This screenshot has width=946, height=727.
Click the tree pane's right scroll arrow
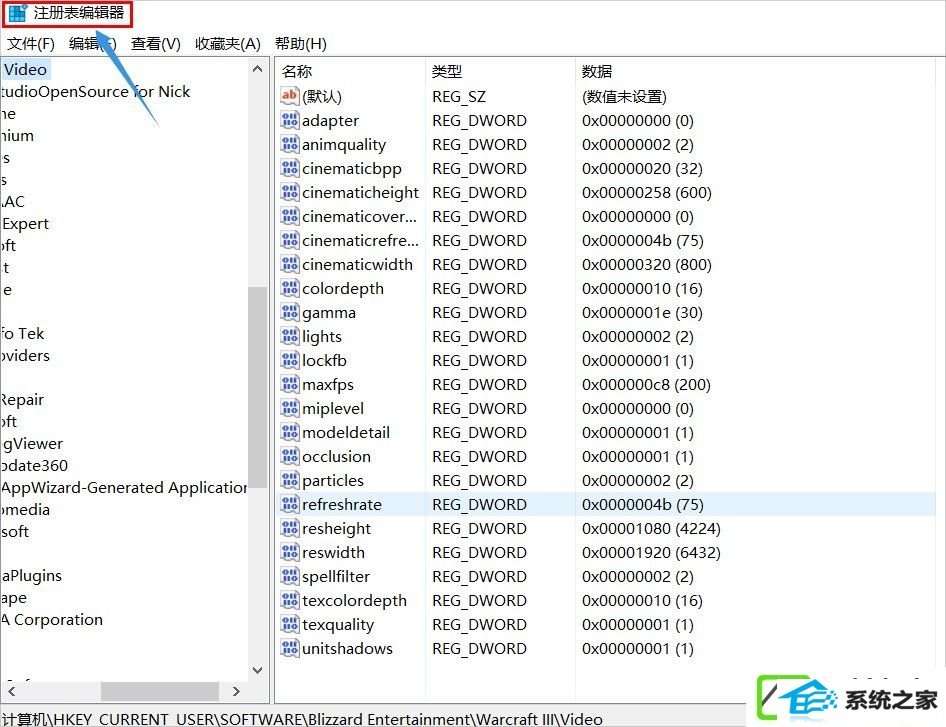coord(236,691)
